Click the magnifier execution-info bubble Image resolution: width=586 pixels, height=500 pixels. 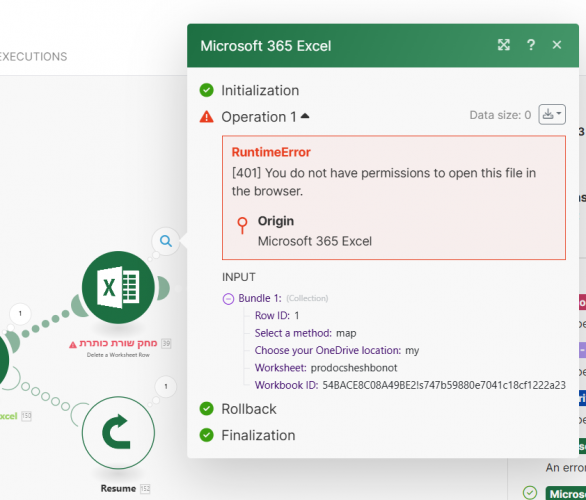point(166,241)
